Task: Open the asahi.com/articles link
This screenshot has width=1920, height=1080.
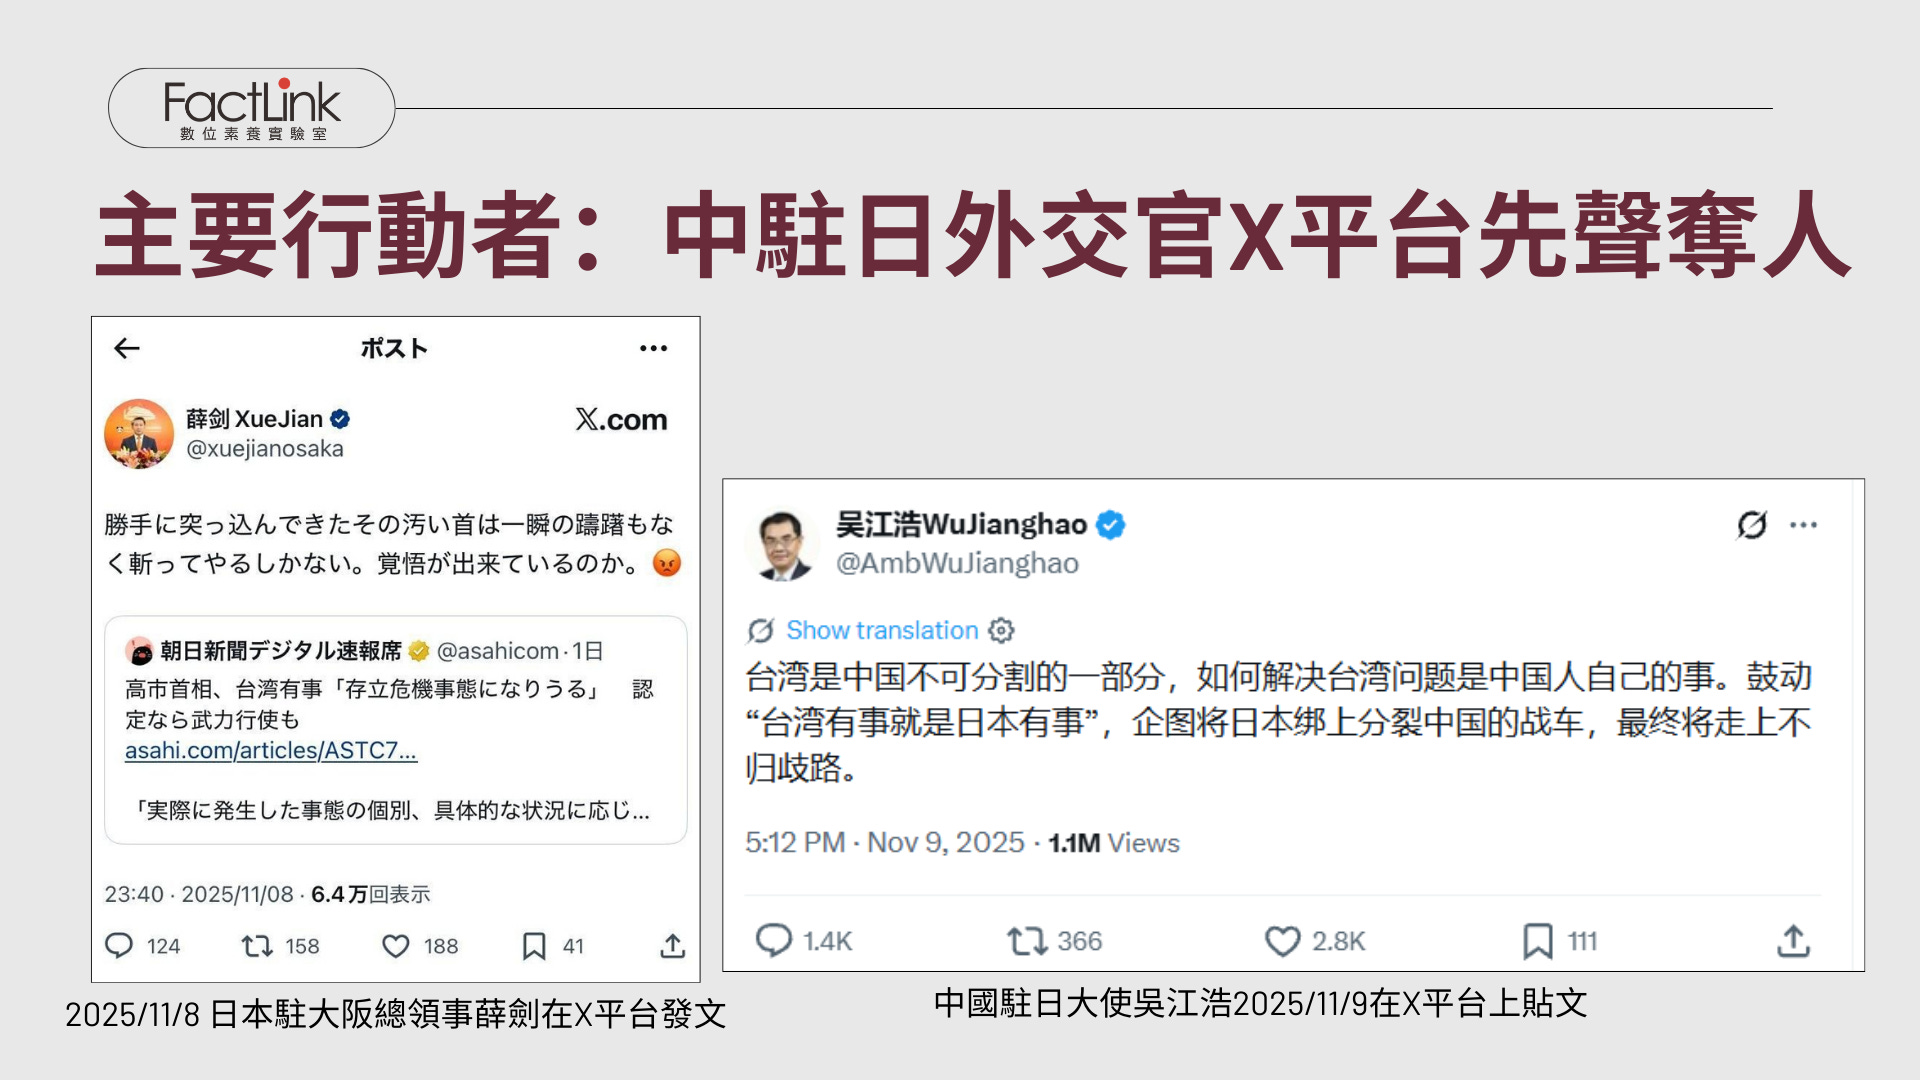Action: pyautogui.click(x=270, y=751)
